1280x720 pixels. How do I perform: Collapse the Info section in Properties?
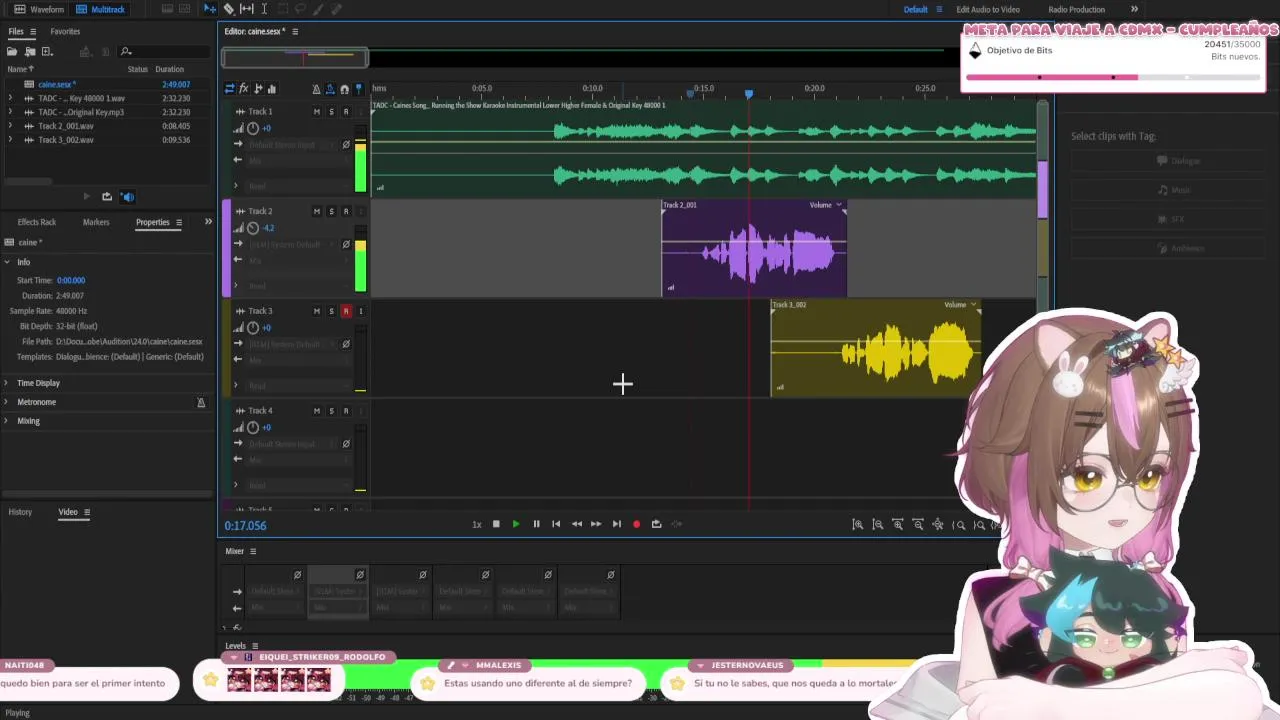click(x=7, y=262)
